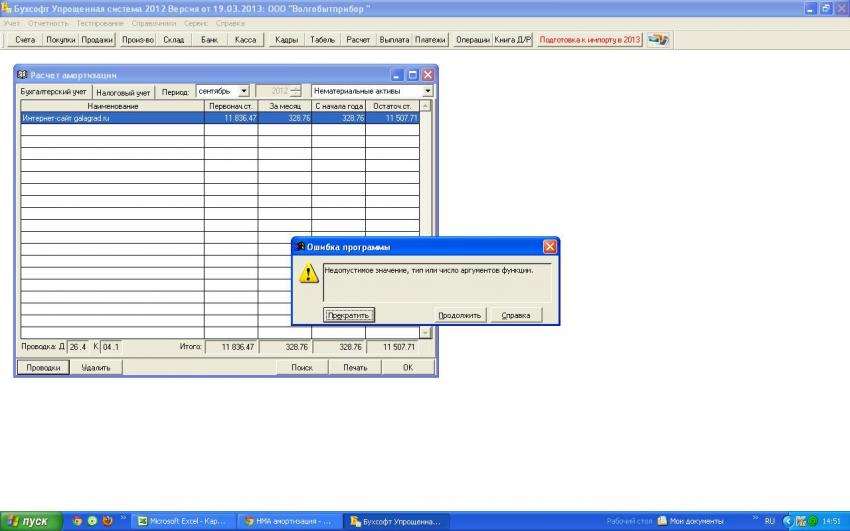The image size is (850, 531).
Task: Open the Книга Д/Р toolbar section
Action: 513,40
